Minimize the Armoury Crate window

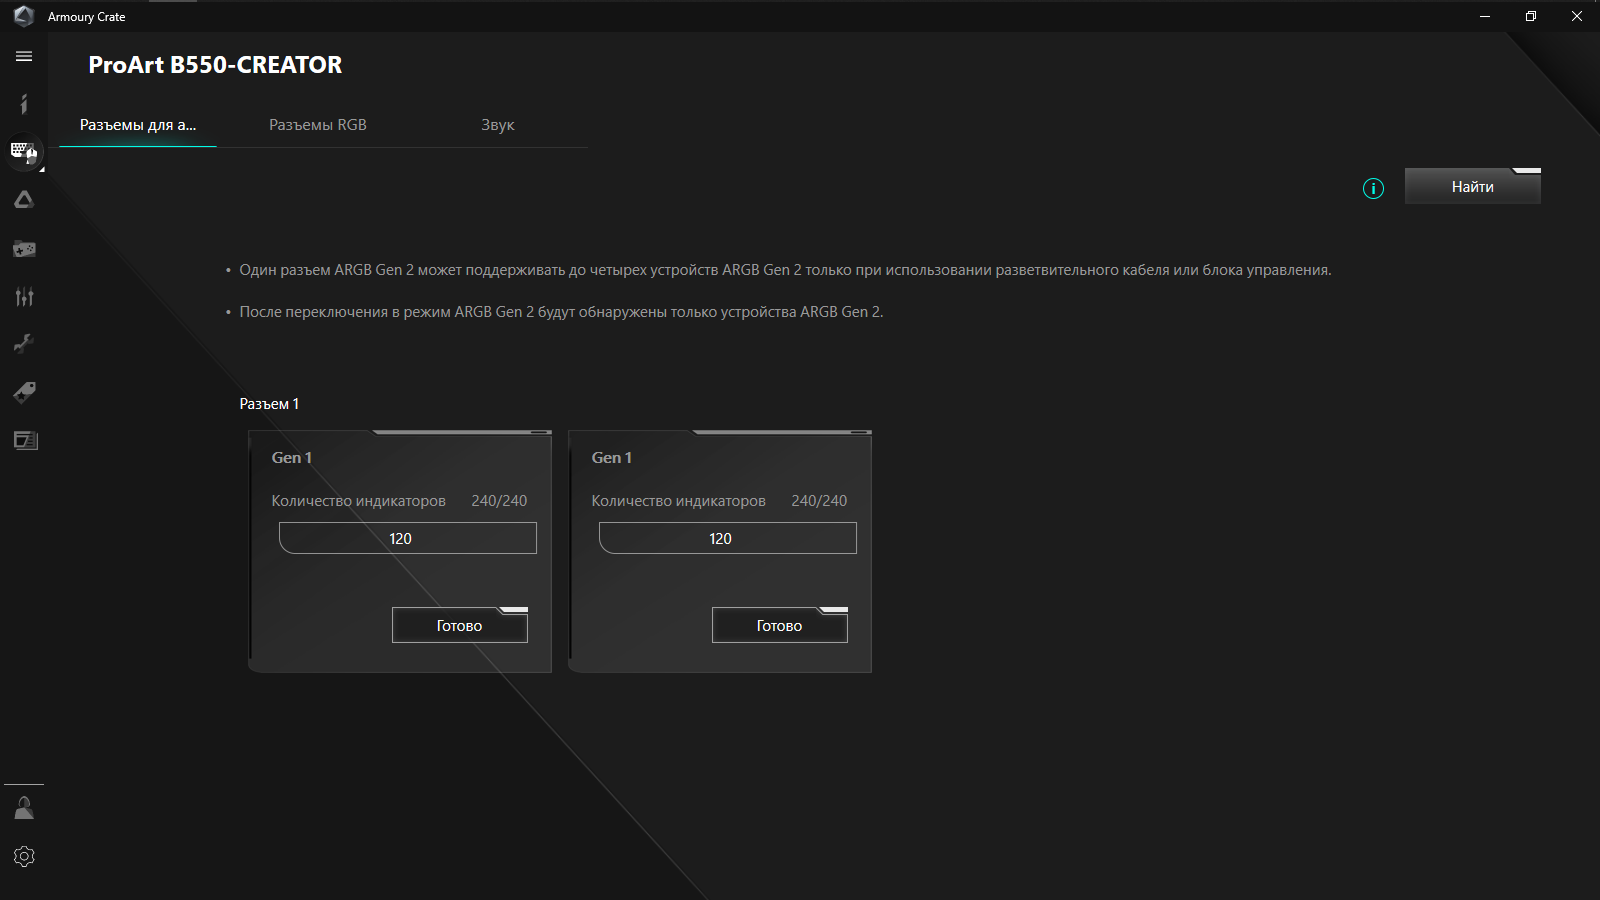tap(1485, 16)
